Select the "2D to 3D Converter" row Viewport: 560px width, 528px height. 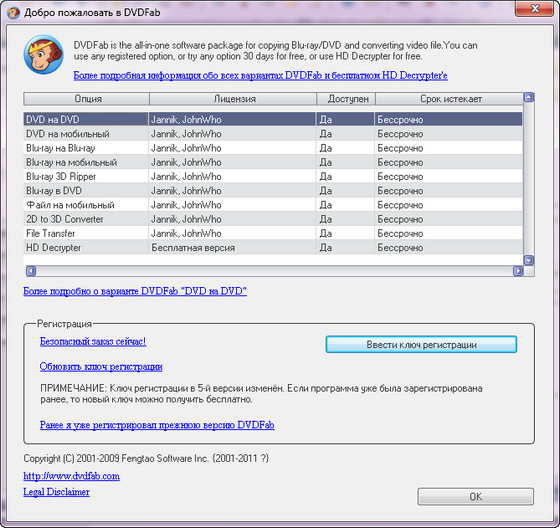273,219
